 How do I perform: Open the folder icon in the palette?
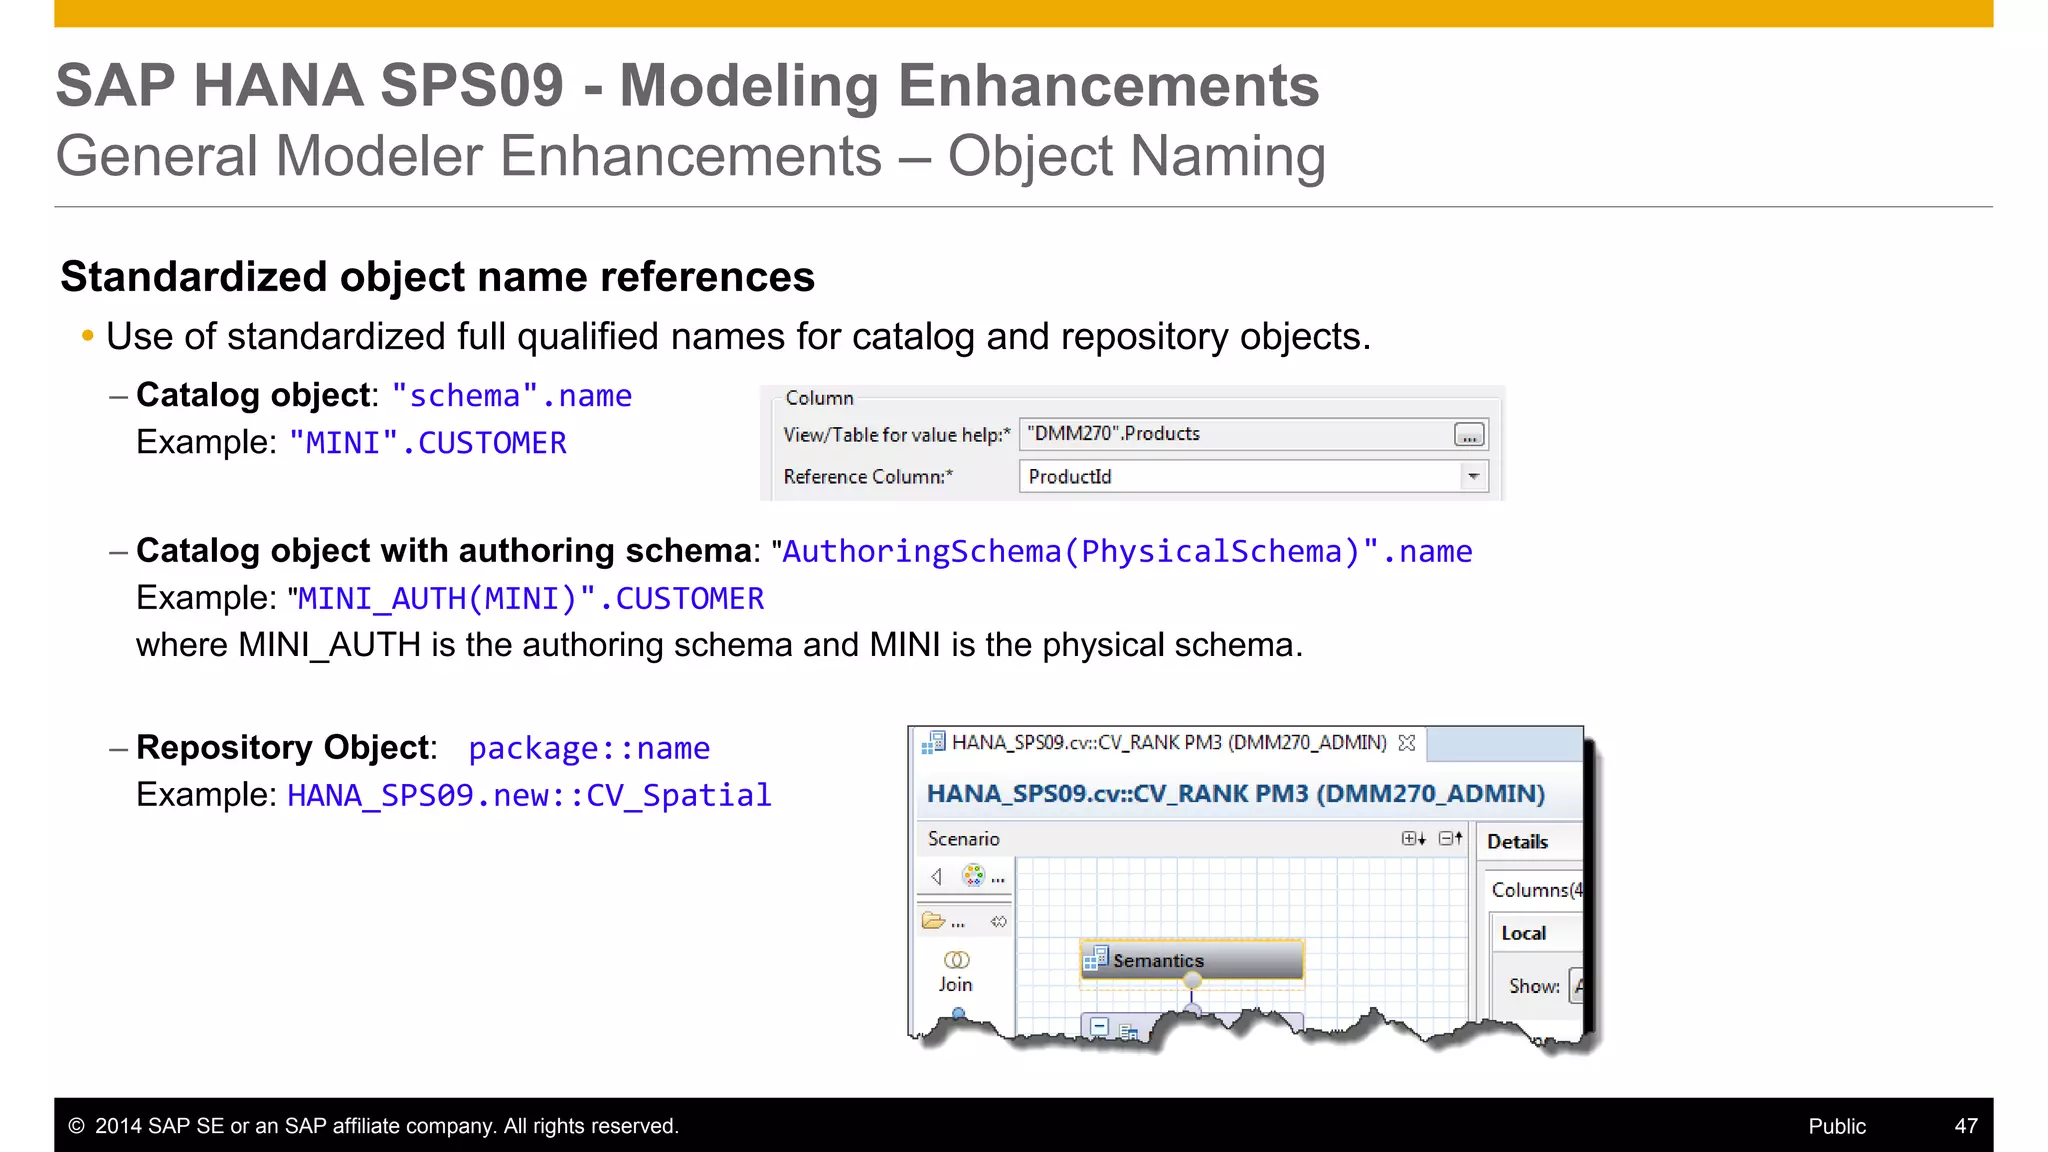click(x=933, y=920)
